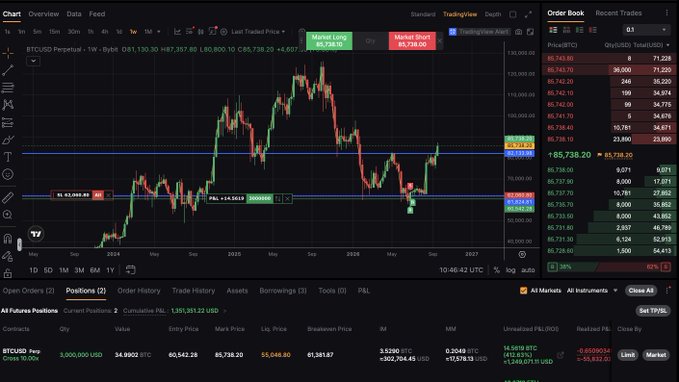The height and width of the screenshot is (382, 679).
Task: Select the XABCD pattern tool
Action: (8, 105)
